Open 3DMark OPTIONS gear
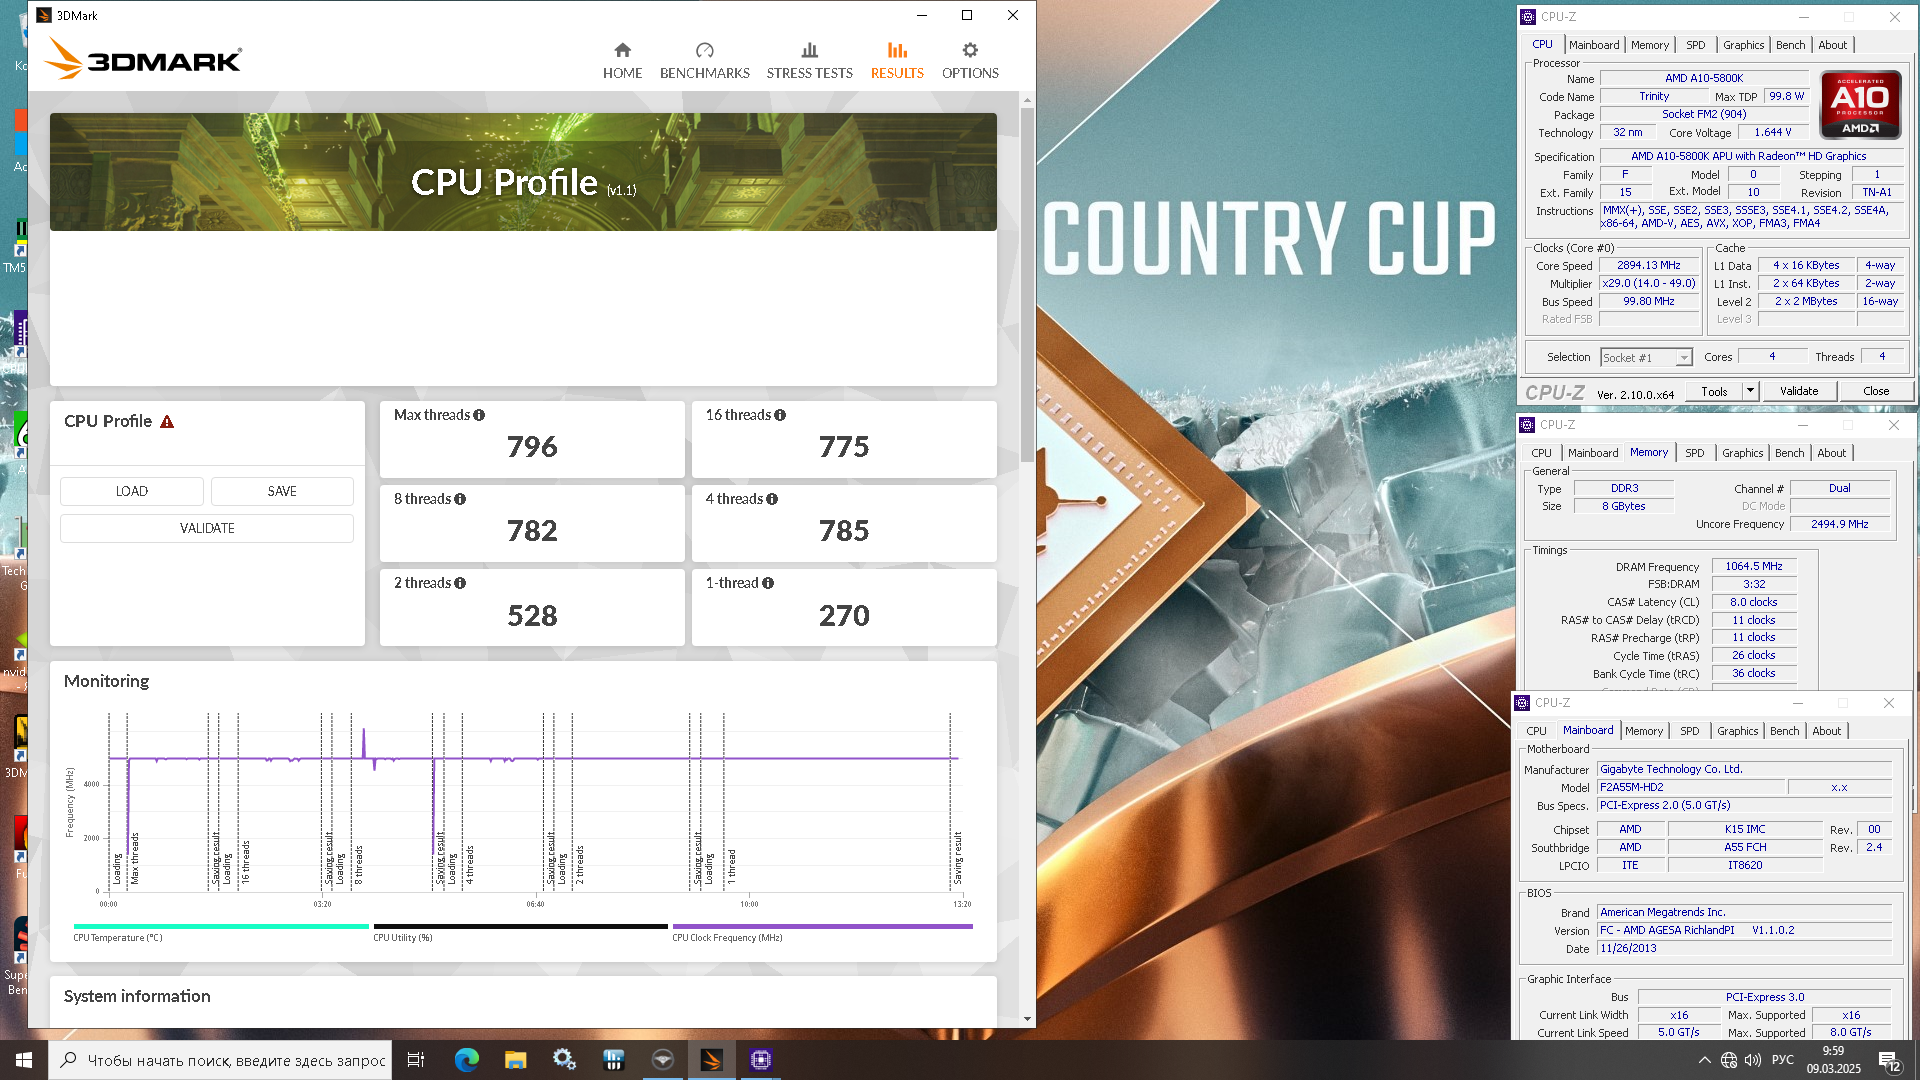Viewport: 1920px width, 1080px height. (x=970, y=61)
